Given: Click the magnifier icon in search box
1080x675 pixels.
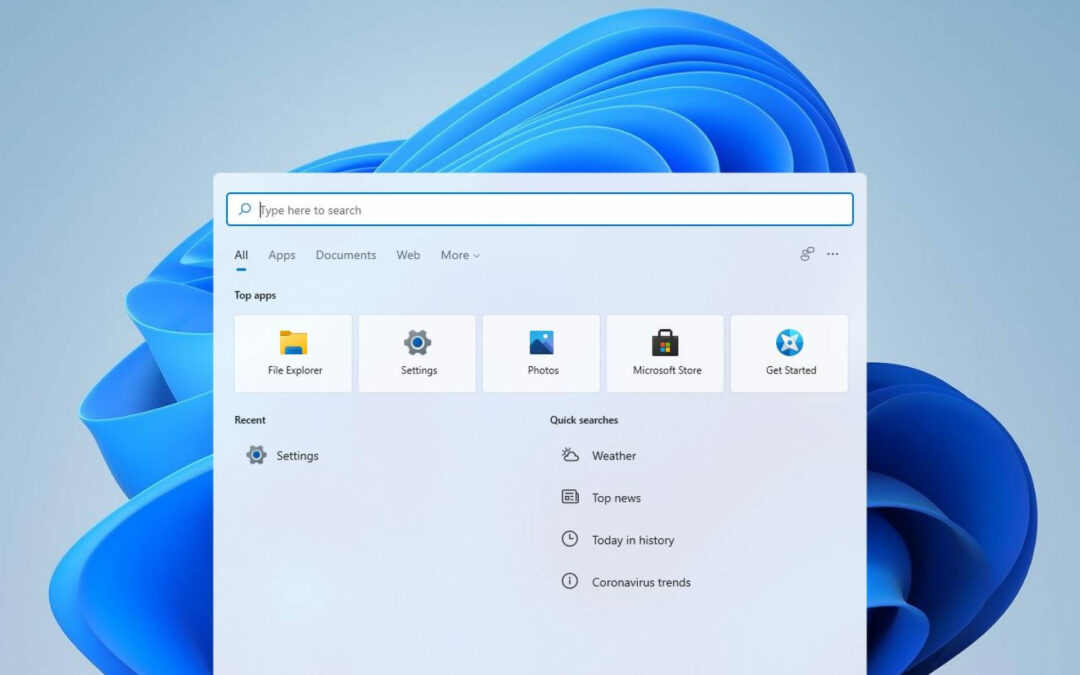Looking at the screenshot, I should (x=245, y=209).
